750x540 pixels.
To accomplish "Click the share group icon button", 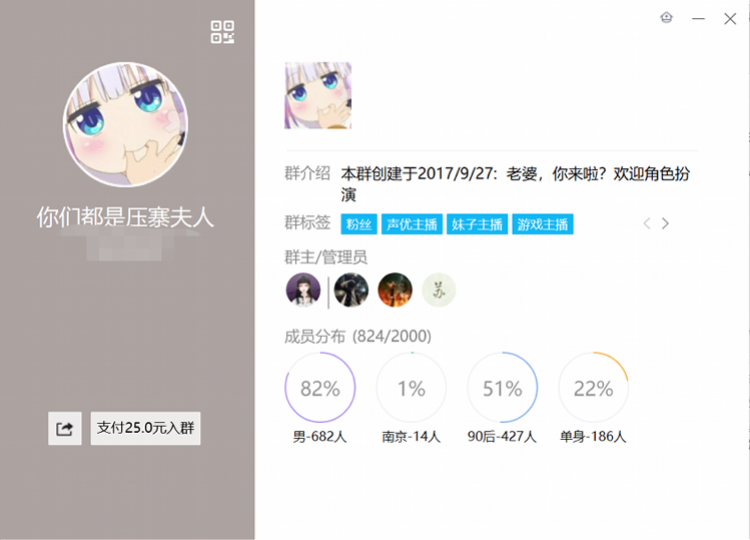I will point(65,429).
